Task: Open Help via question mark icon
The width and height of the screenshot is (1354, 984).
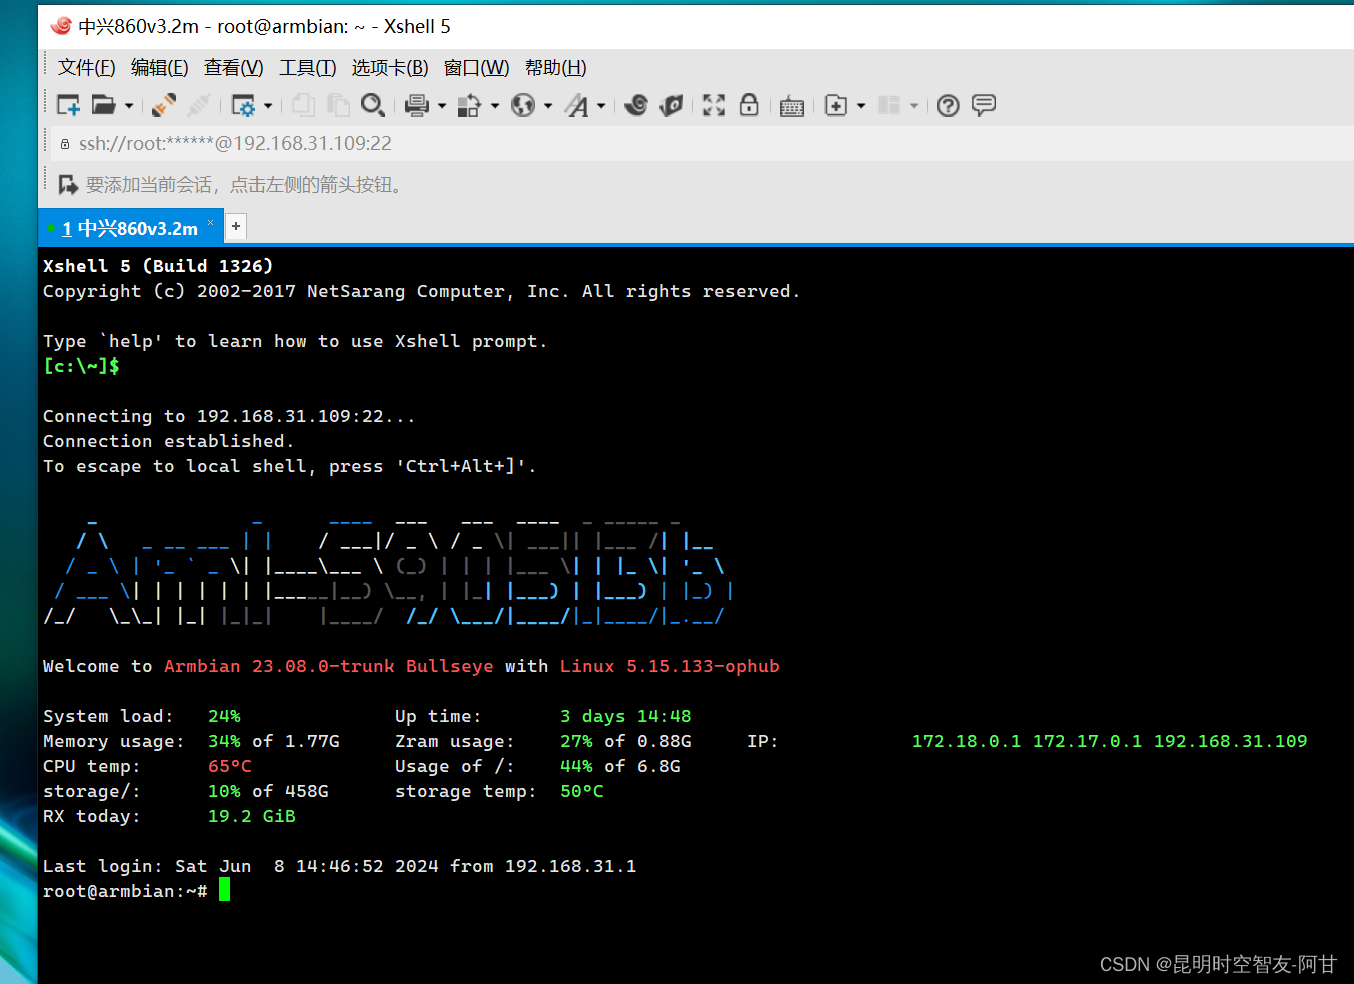Action: point(949,106)
